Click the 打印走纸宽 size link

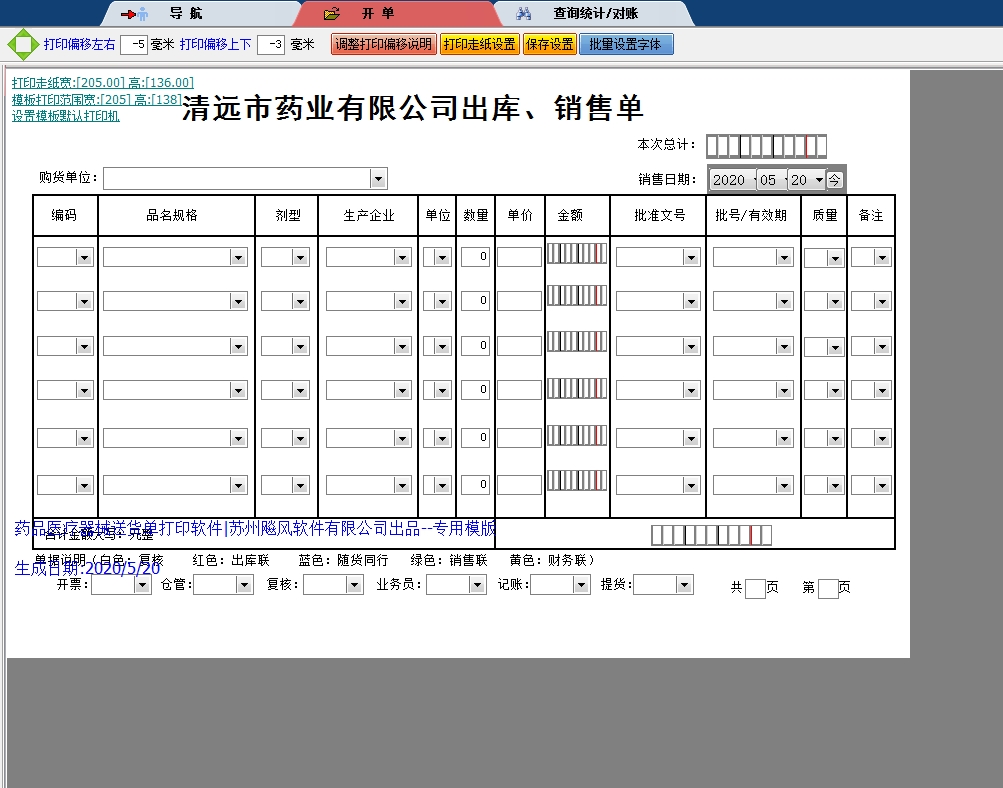pos(102,83)
